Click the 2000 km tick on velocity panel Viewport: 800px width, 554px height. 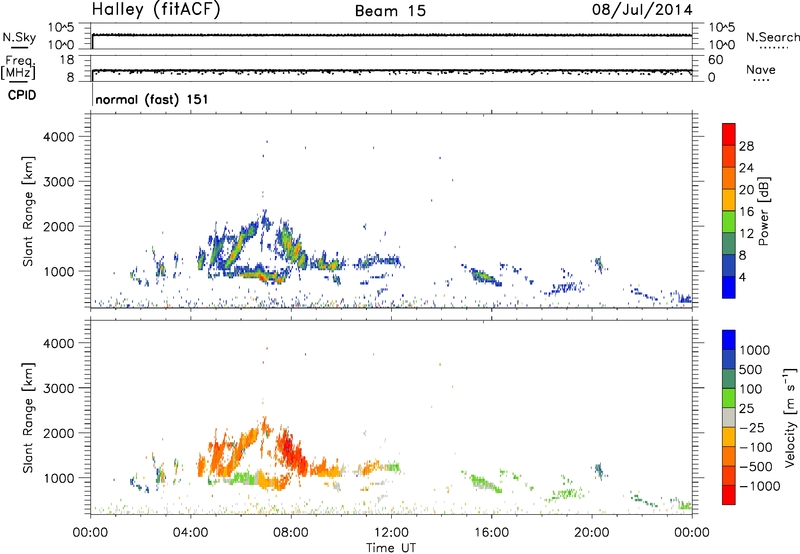tap(59, 433)
